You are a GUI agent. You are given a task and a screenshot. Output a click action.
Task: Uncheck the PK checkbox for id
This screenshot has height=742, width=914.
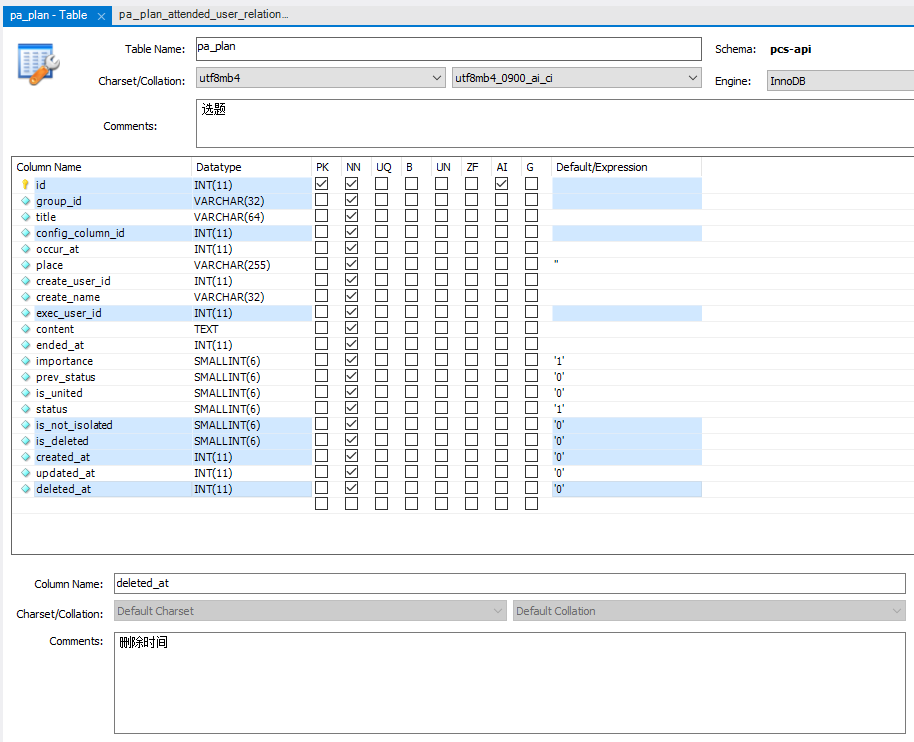(x=321, y=184)
